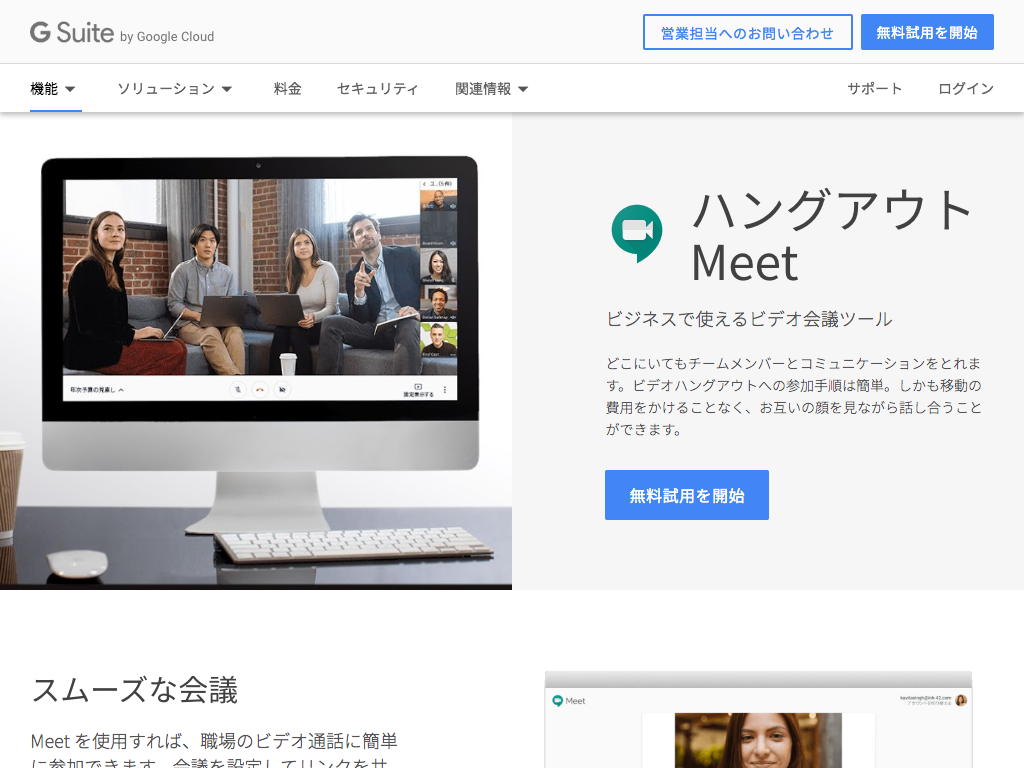Expand the 関連情報 dropdown
The height and width of the screenshot is (768, 1024).
click(491, 89)
